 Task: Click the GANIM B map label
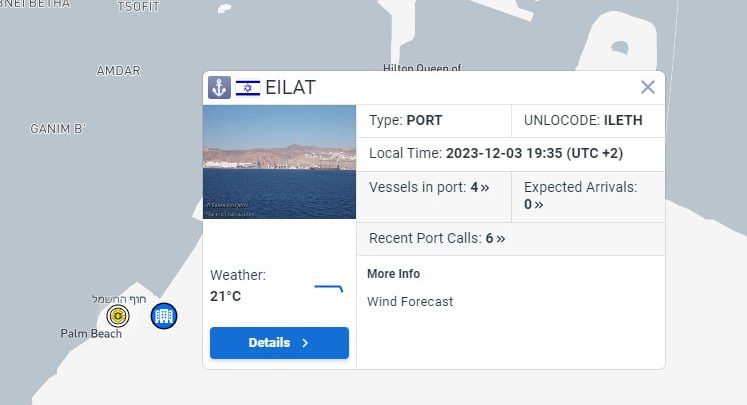point(58,129)
